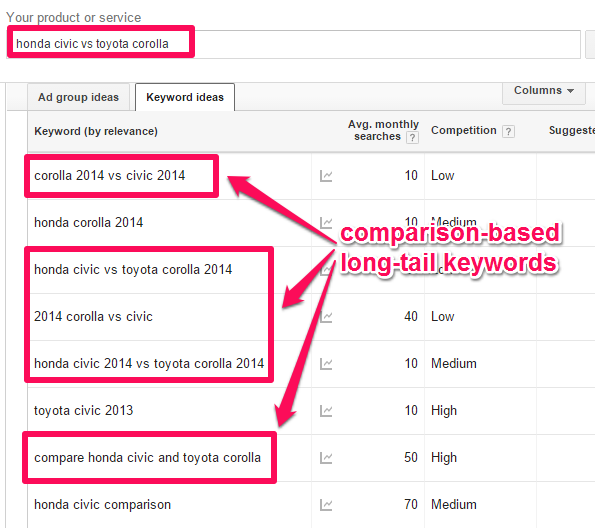
Task: Open trend chart for corolla 2014 vs civic 2014
Action: 326,176
